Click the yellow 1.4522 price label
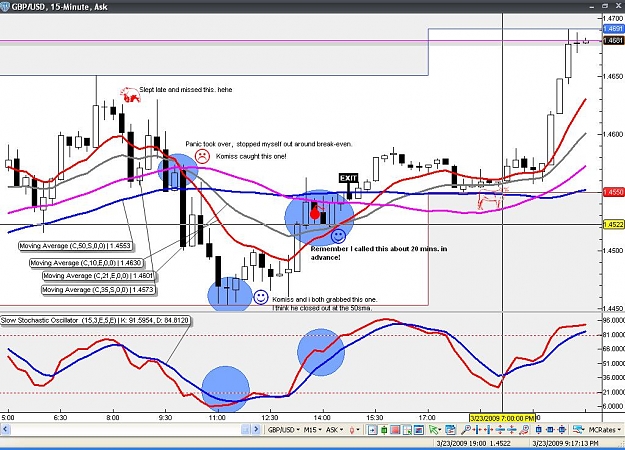The image size is (625, 450). (613, 225)
